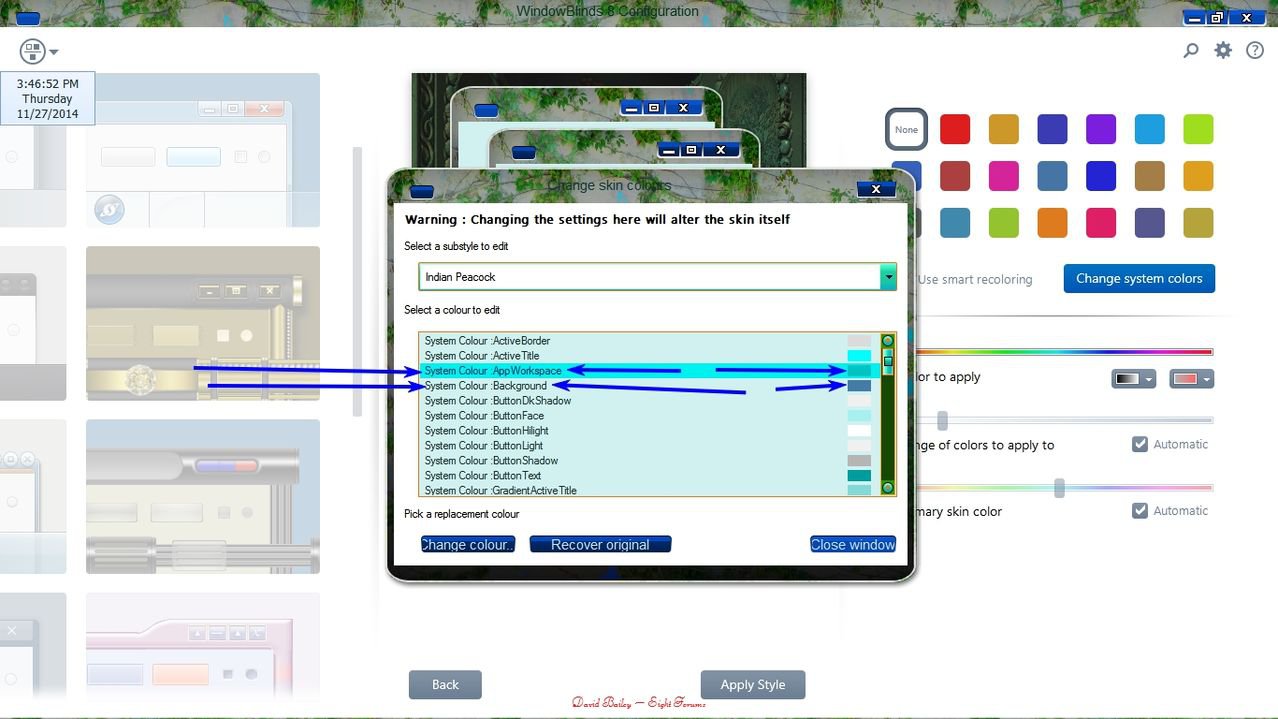Select System Colour :AppWorkspace row
The height and width of the screenshot is (719, 1278).
pyautogui.click(x=648, y=371)
